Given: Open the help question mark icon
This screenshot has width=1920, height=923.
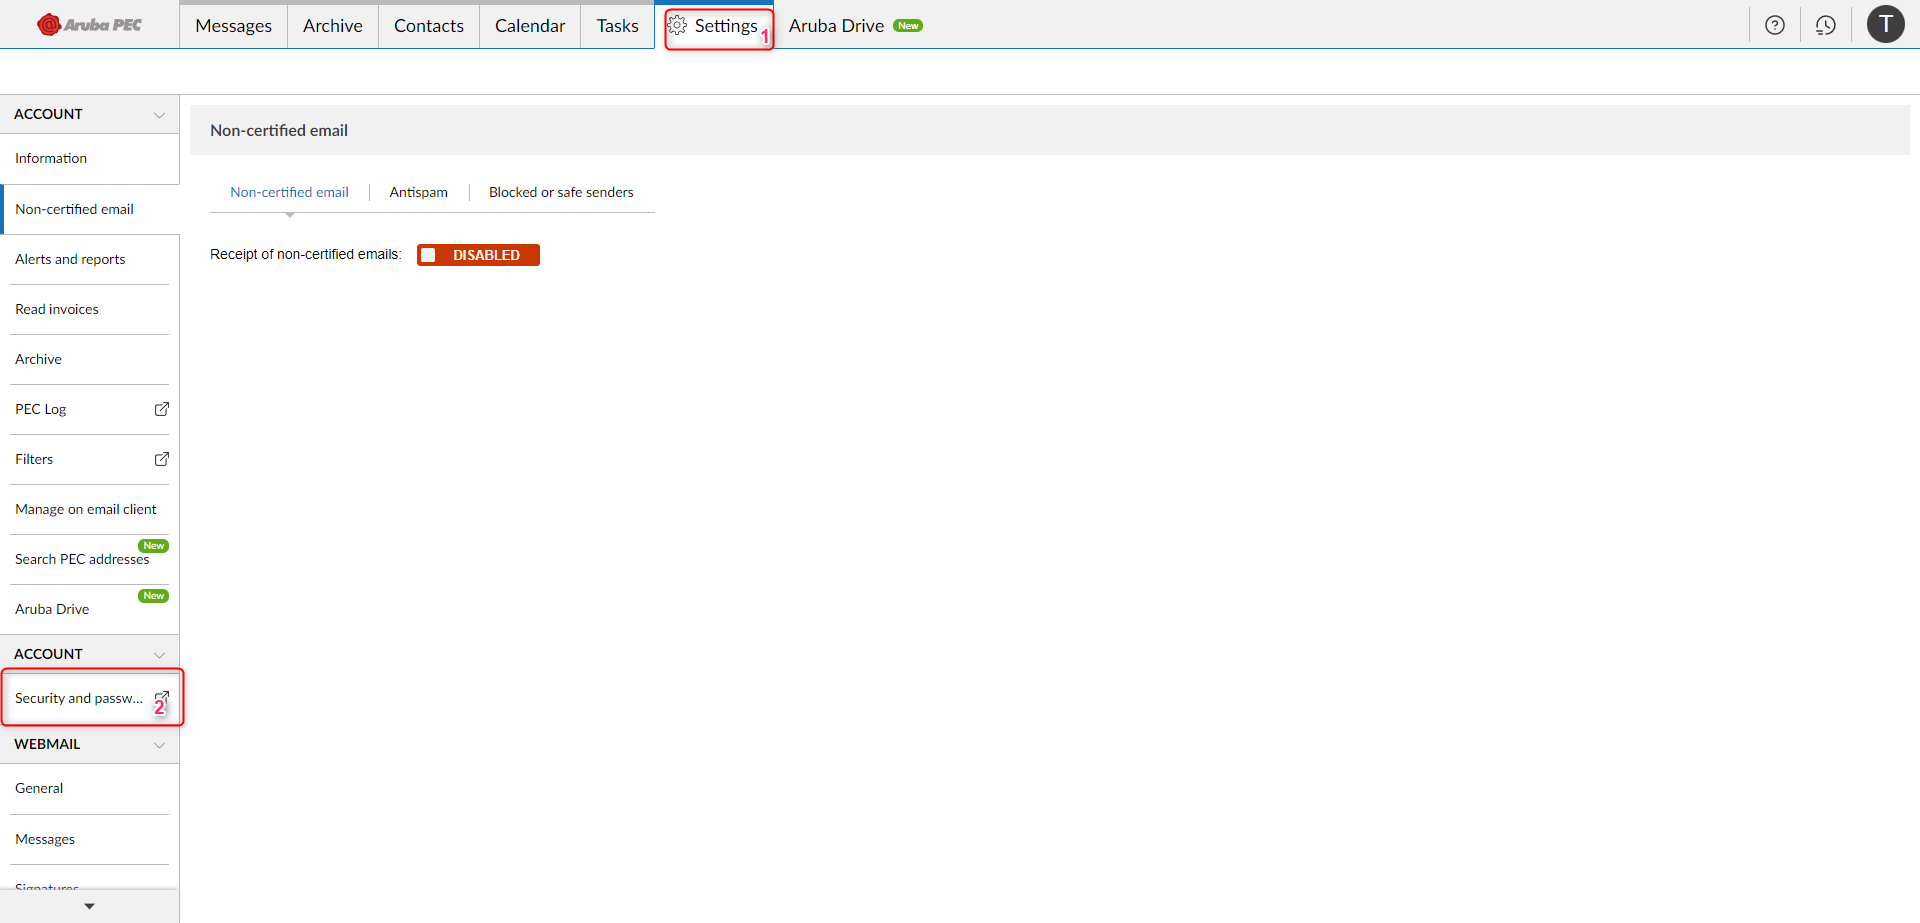Looking at the screenshot, I should 1774,25.
